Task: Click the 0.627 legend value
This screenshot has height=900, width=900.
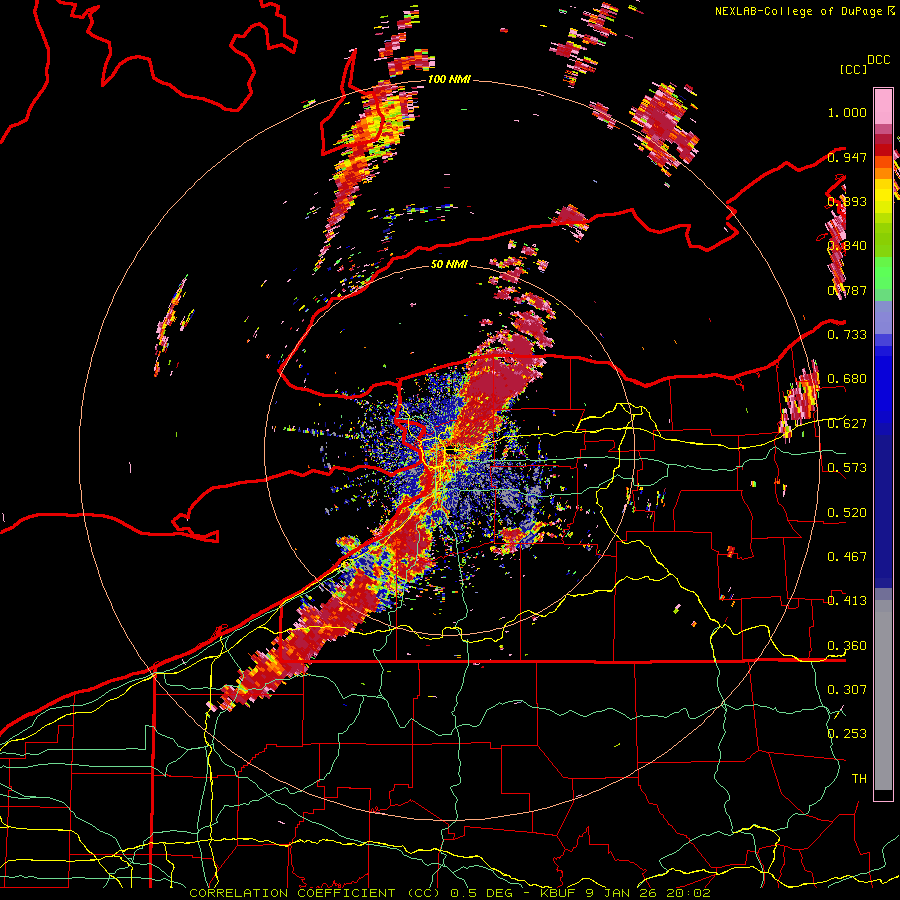Action: pyautogui.click(x=847, y=424)
